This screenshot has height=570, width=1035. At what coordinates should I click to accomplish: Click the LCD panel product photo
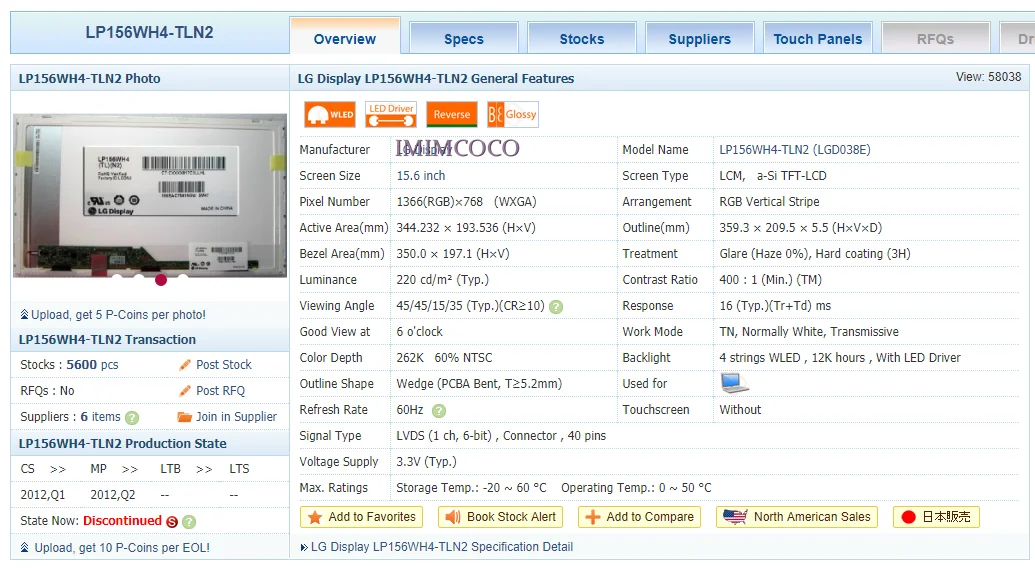[150, 195]
